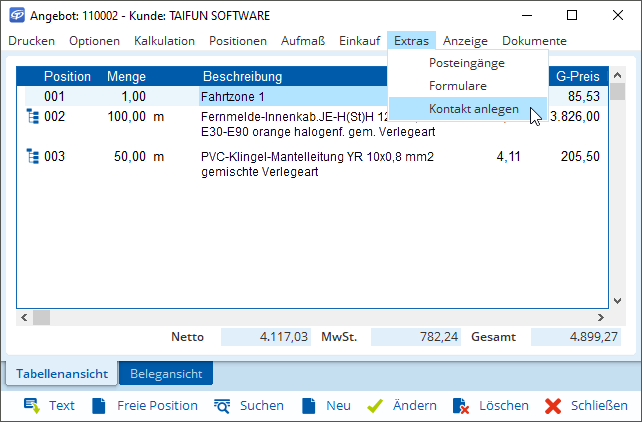Click the Suchen search icon

click(x=222, y=405)
